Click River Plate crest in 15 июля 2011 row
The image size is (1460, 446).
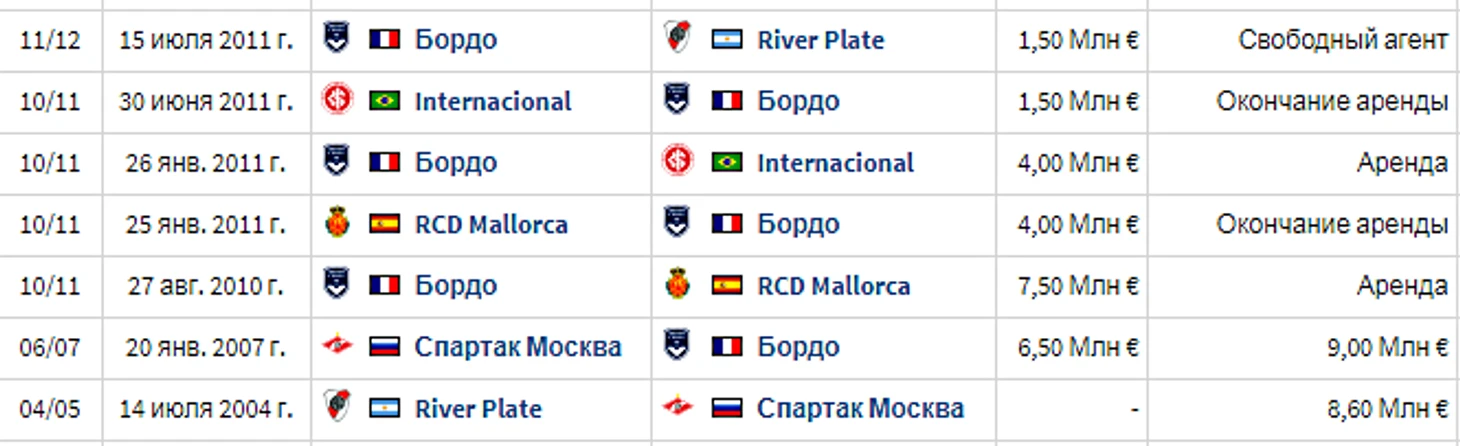(x=677, y=39)
